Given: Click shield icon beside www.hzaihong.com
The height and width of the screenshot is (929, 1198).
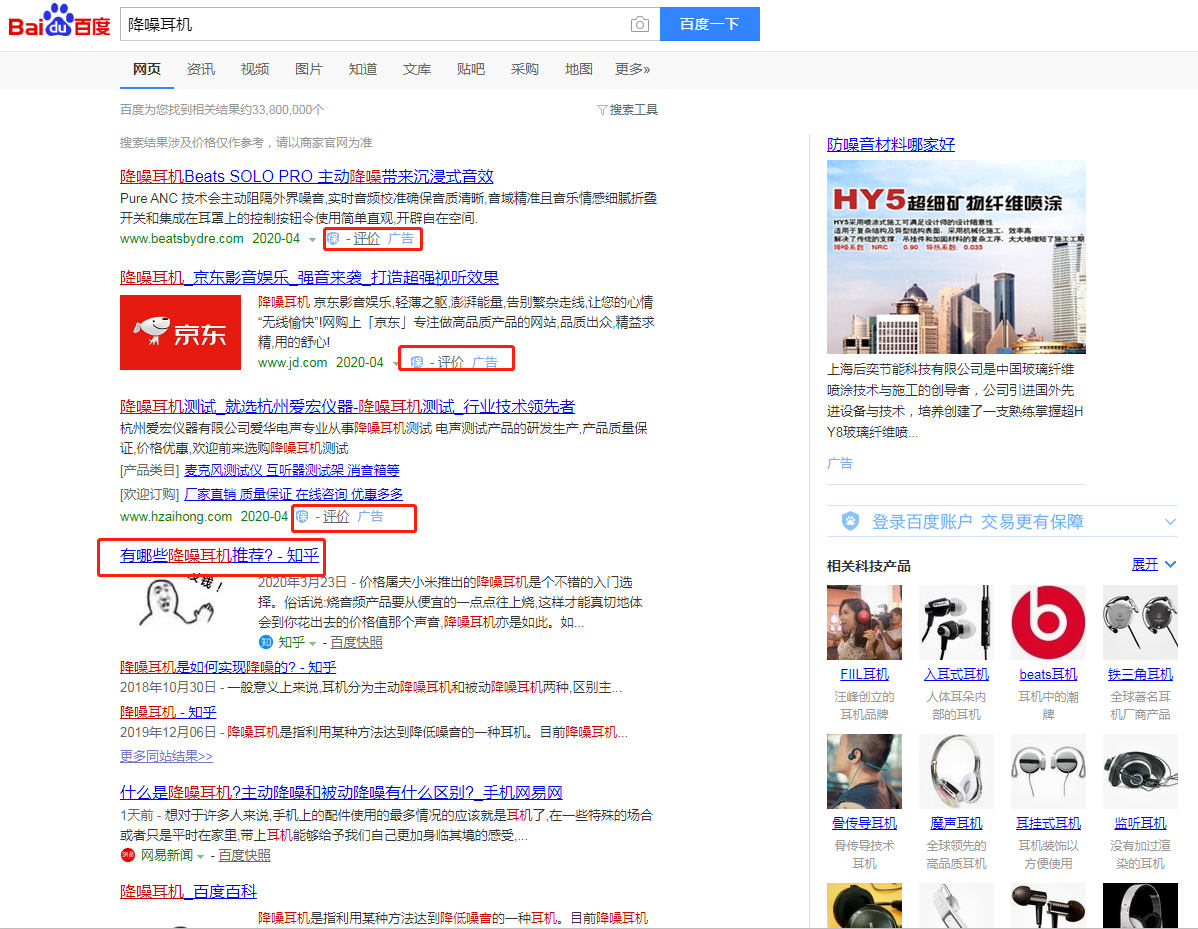Looking at the screenshot, I should [x=302, y=516].
